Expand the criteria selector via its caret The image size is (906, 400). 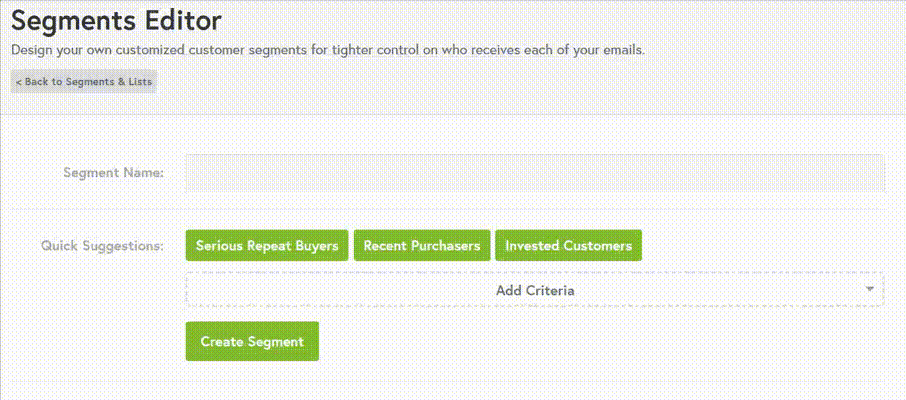pos(870,289)
